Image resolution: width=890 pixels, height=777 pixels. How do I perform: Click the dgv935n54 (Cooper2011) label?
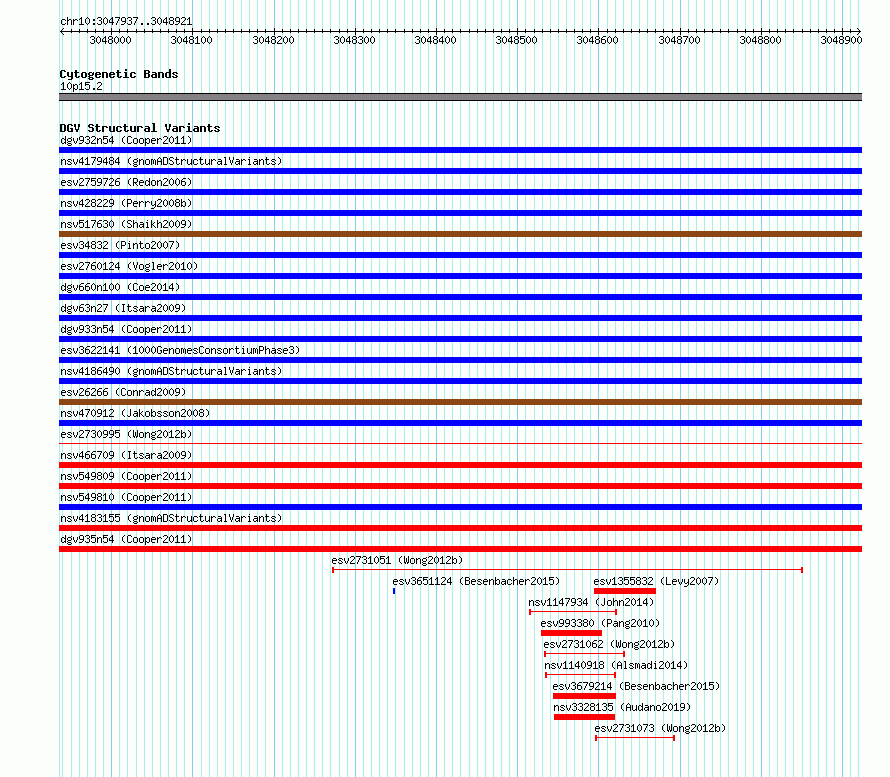pos(126,539)
